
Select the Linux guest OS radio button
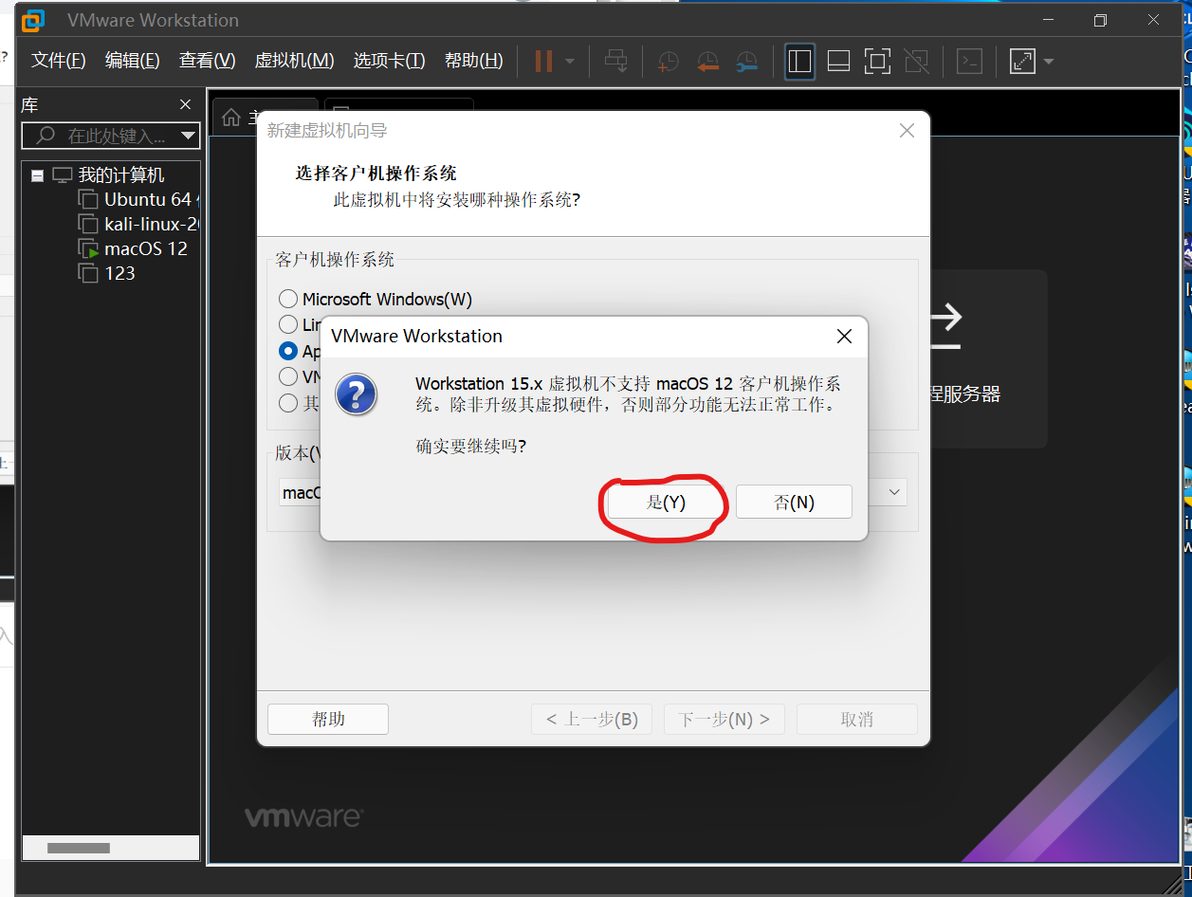(x=288, y=325)
